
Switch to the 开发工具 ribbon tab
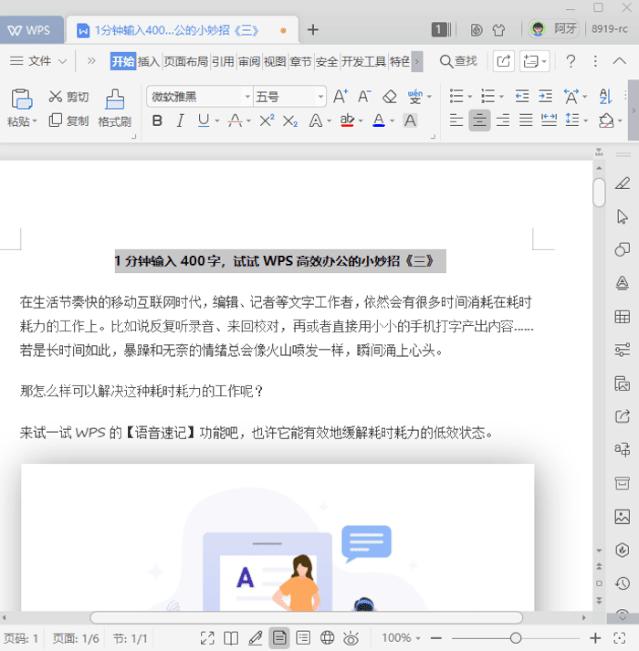[x=364, y=61]
